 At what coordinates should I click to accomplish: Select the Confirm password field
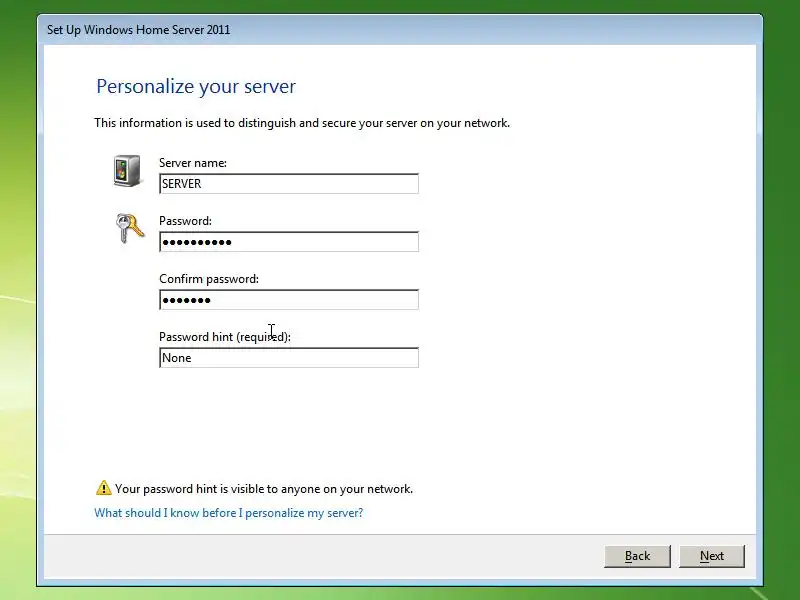(289, 300)
